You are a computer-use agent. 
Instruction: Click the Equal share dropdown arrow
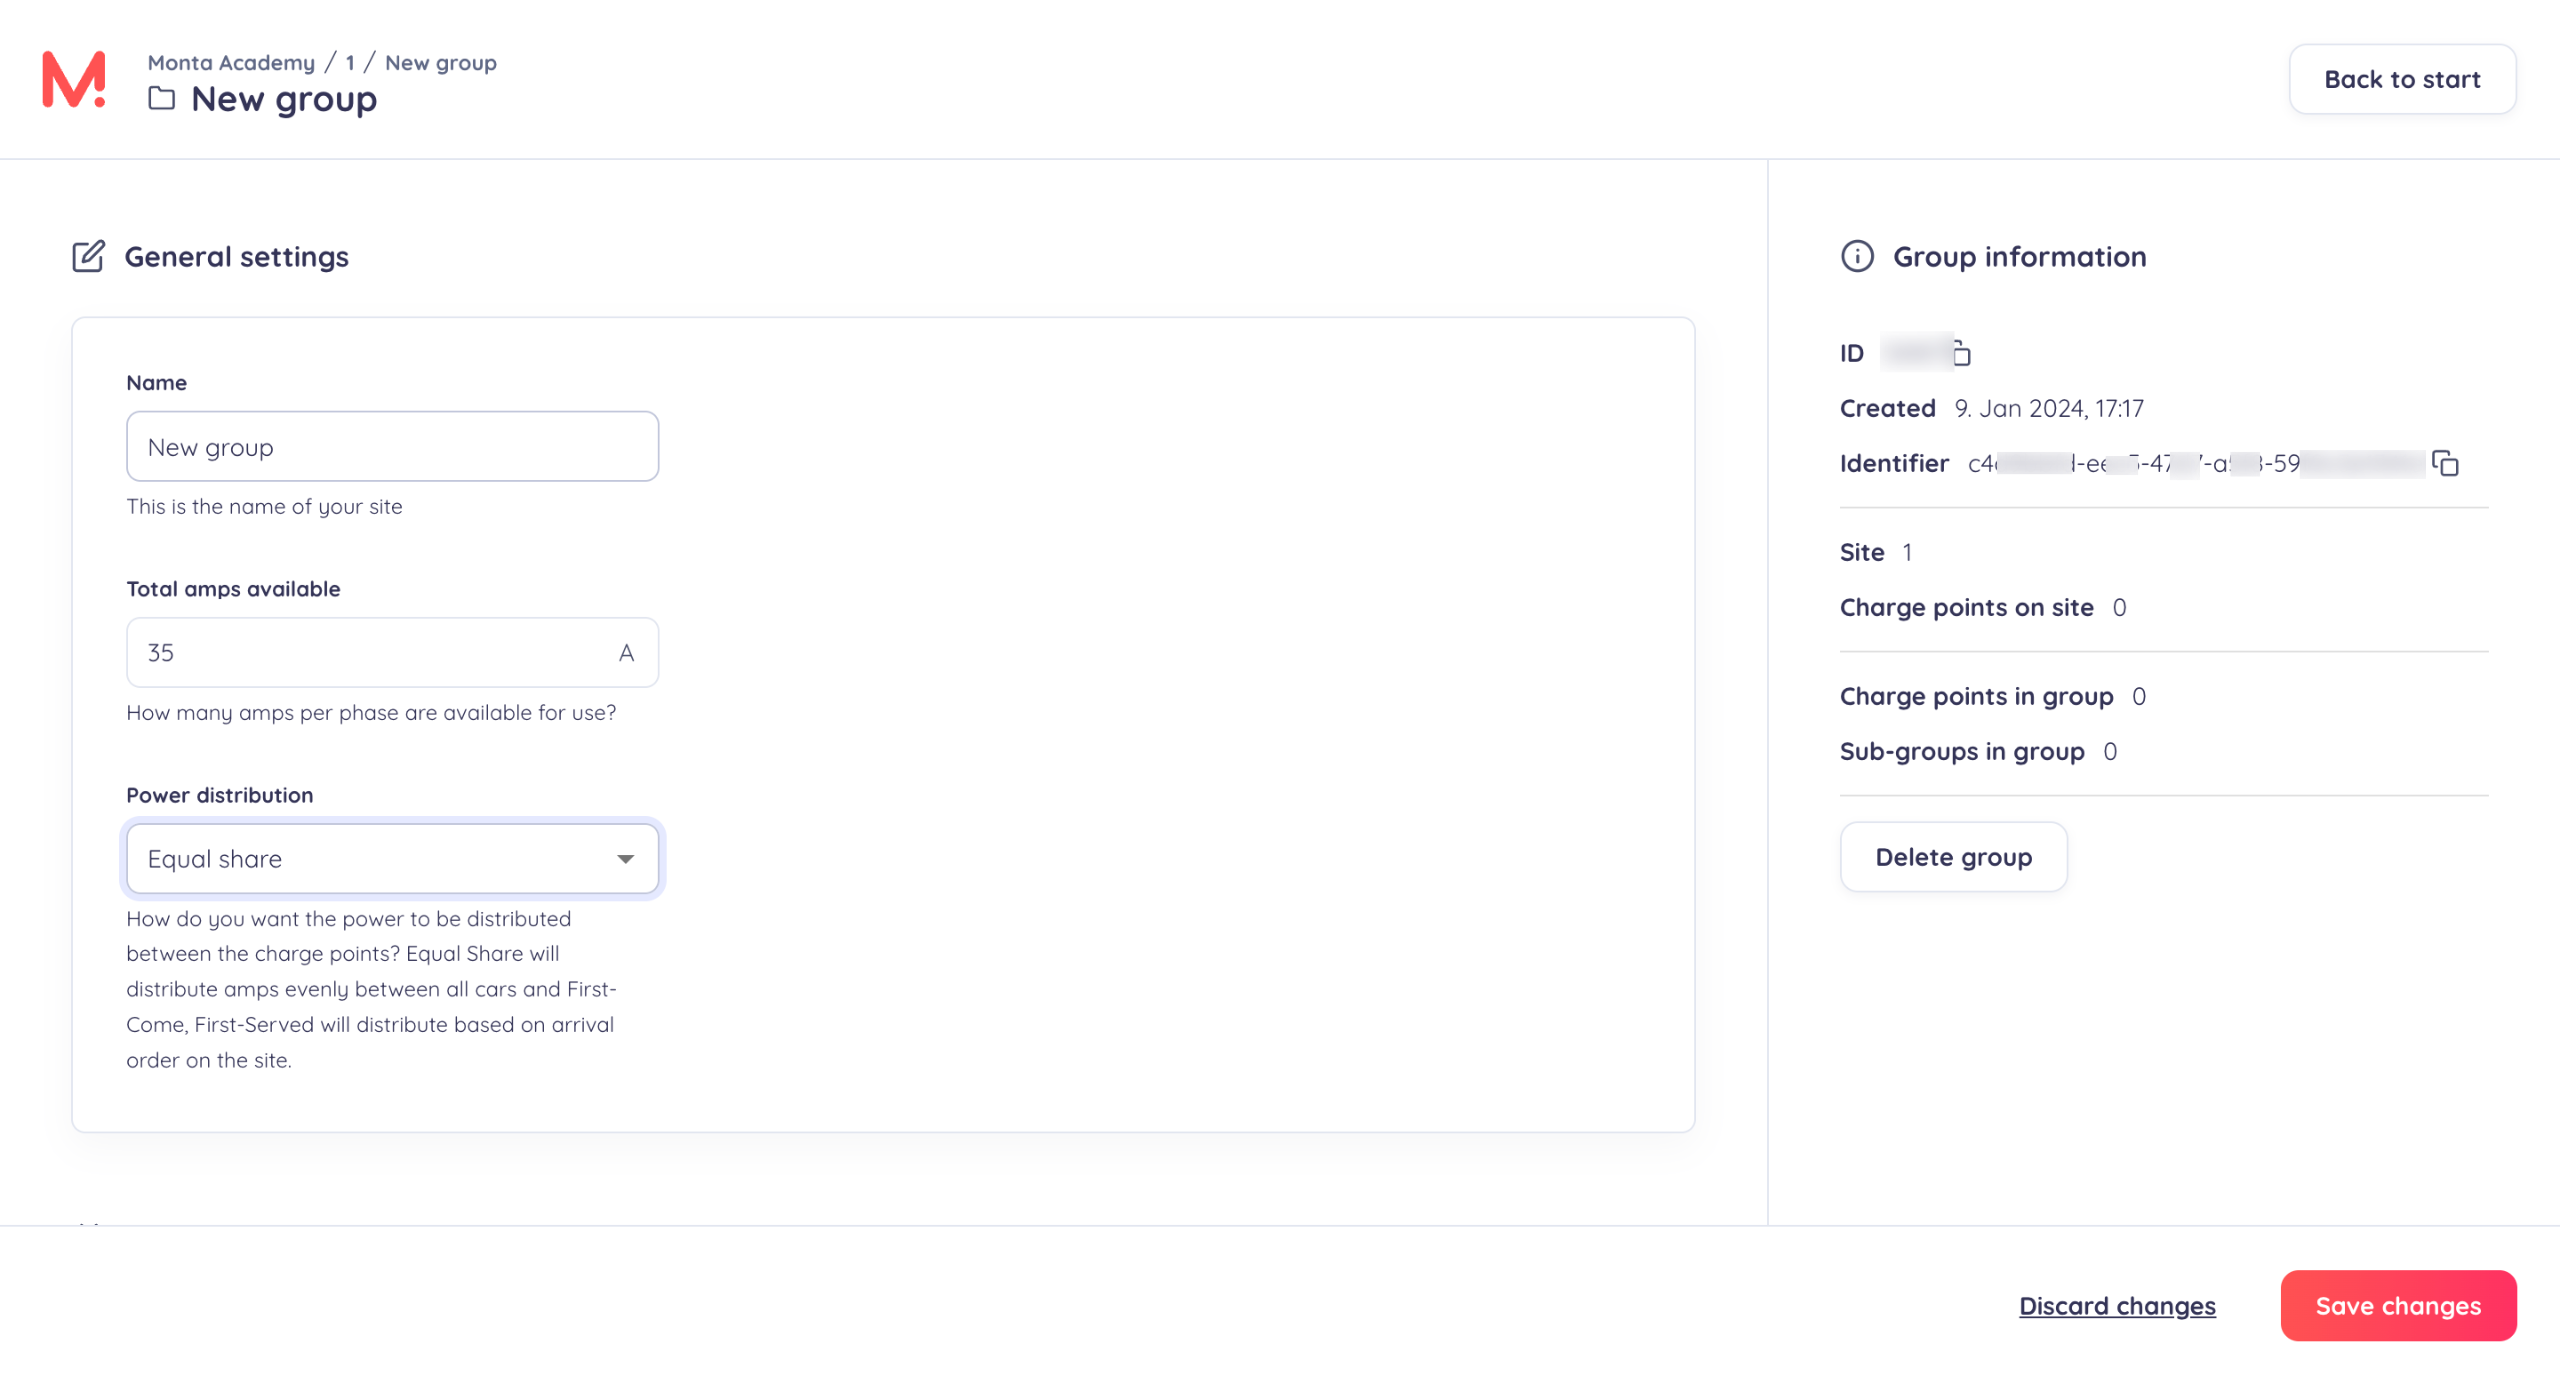coord(625,858)
